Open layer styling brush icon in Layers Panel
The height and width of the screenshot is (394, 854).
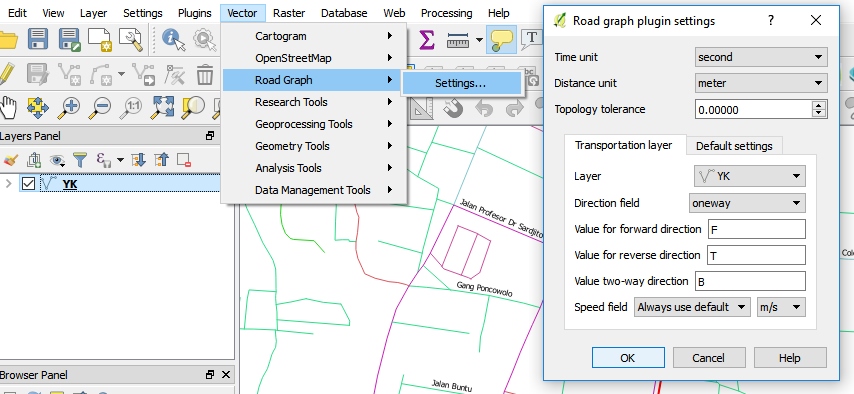click(10, 160)
